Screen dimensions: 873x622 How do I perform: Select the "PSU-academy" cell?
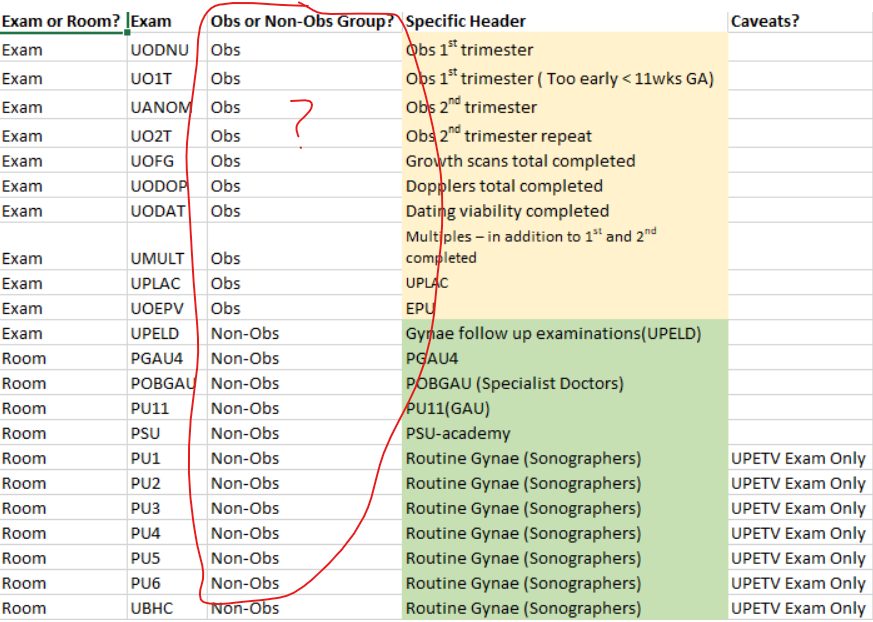(565, 433)
